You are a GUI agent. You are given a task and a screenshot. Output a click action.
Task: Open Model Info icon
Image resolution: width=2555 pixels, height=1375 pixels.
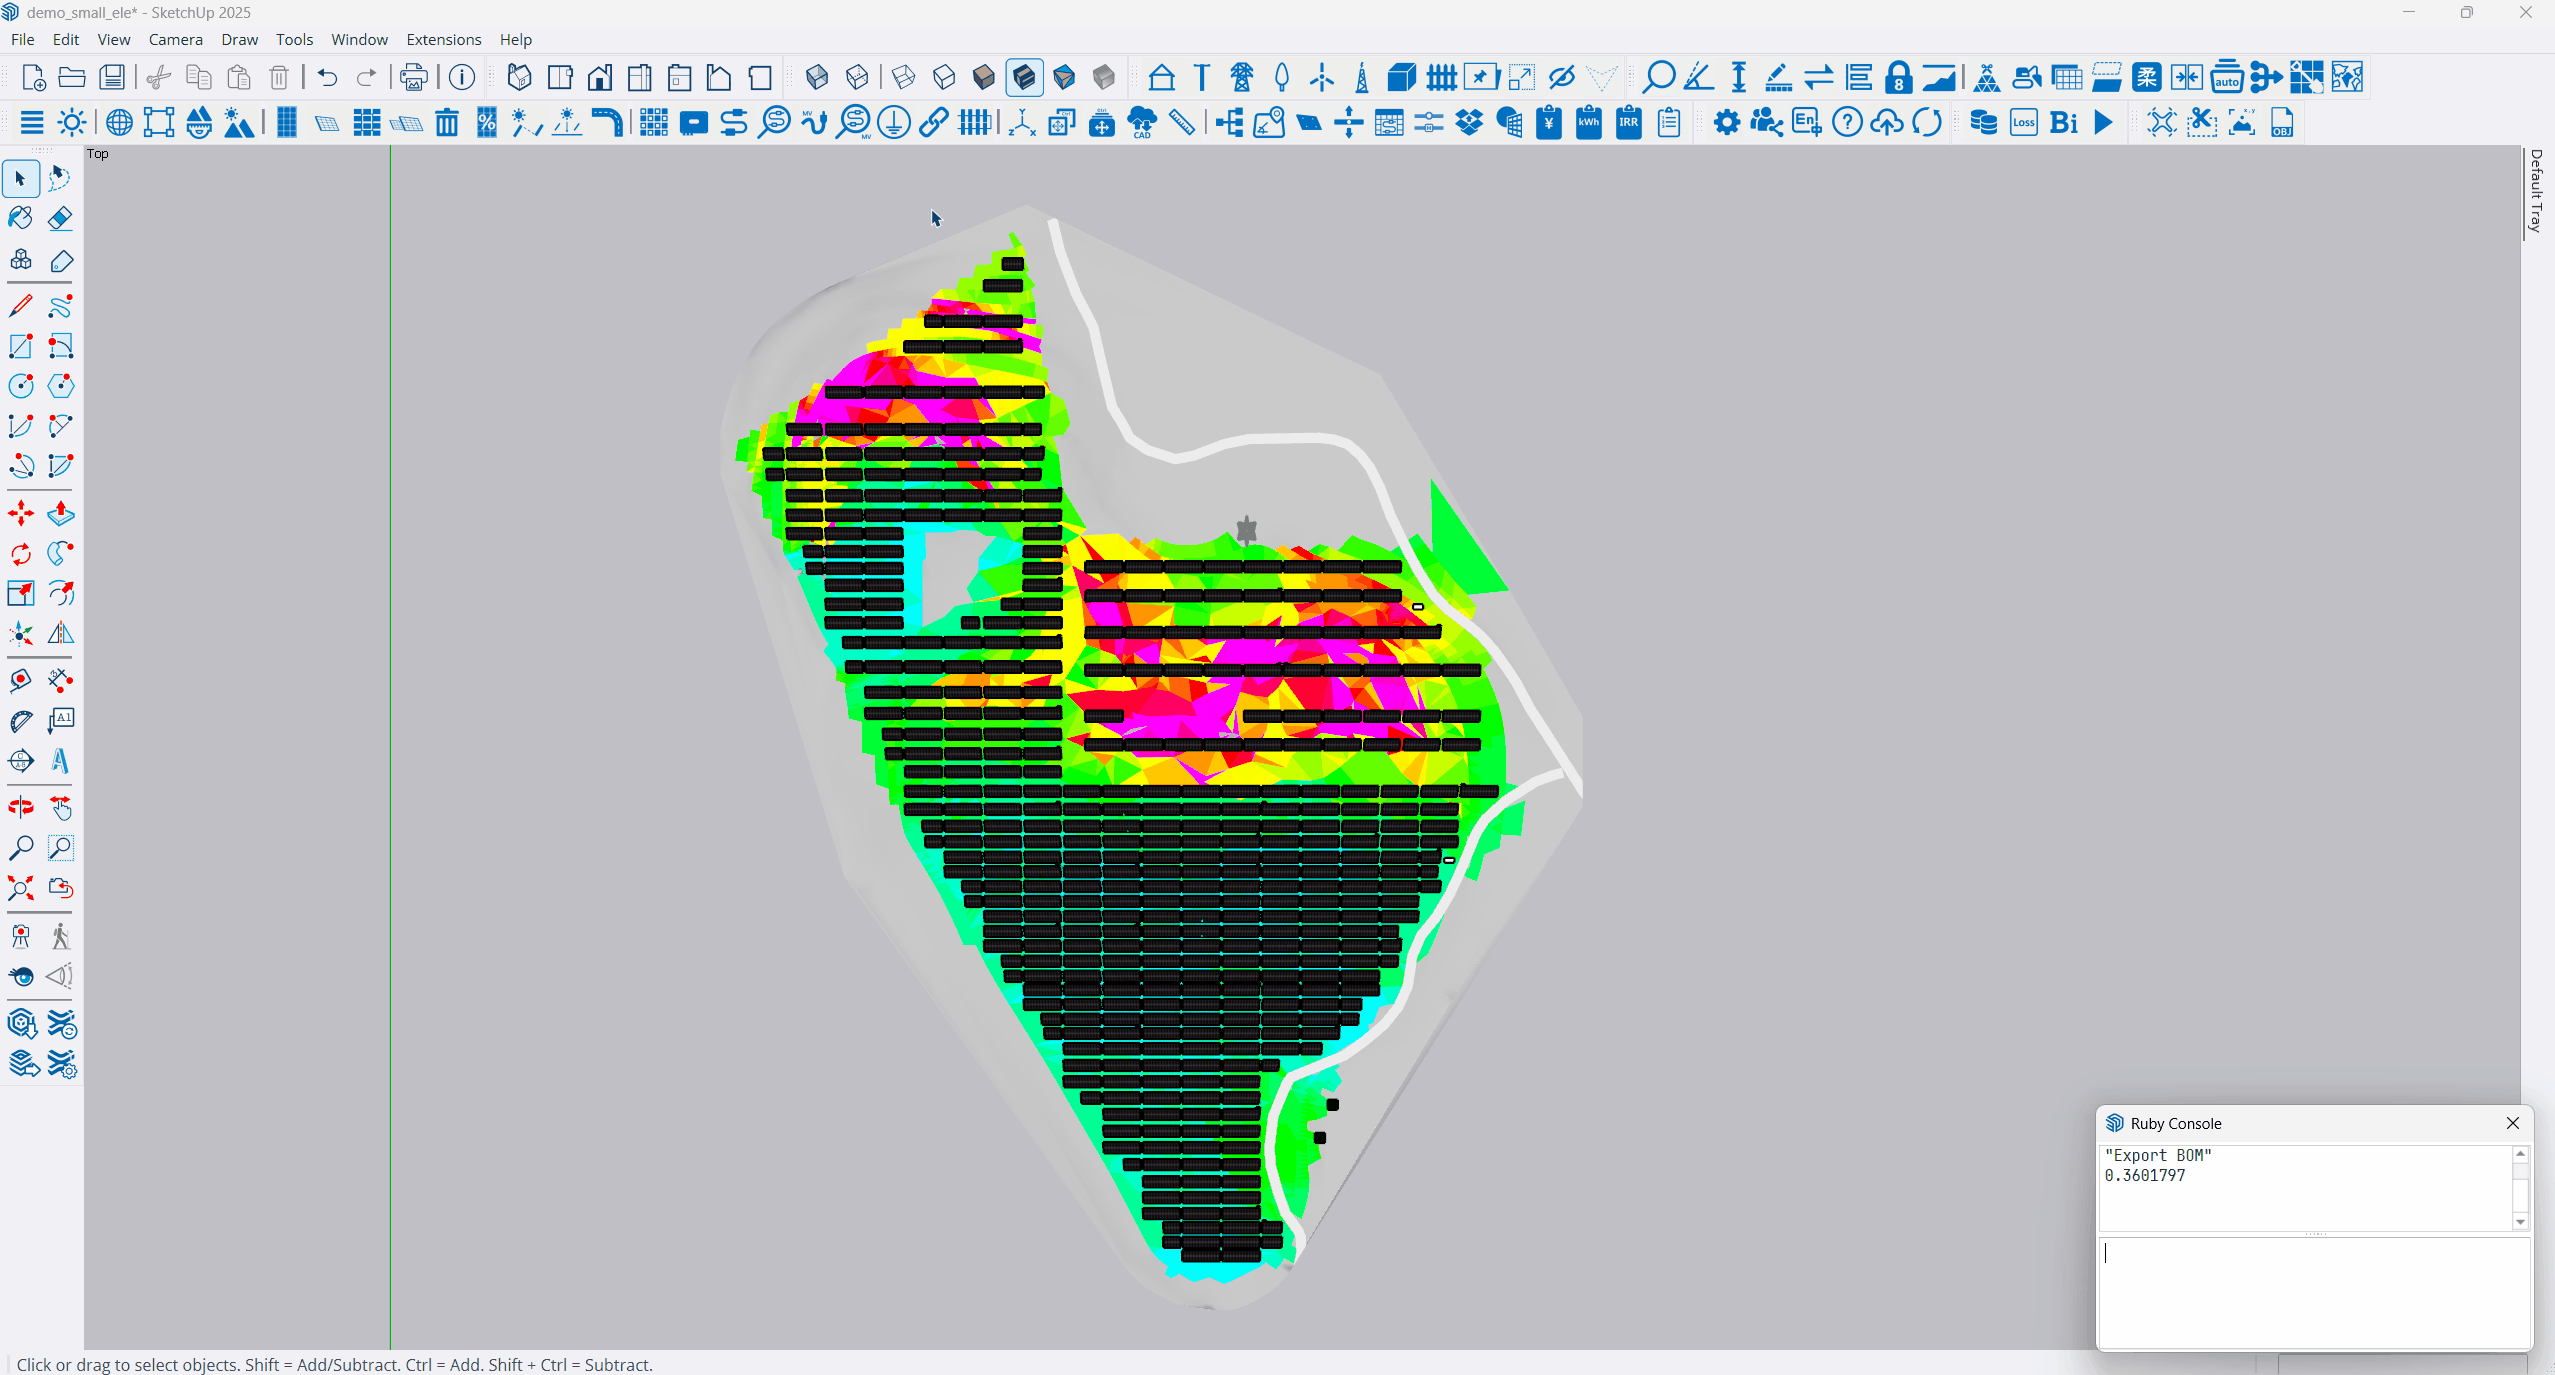click(461, 77)
